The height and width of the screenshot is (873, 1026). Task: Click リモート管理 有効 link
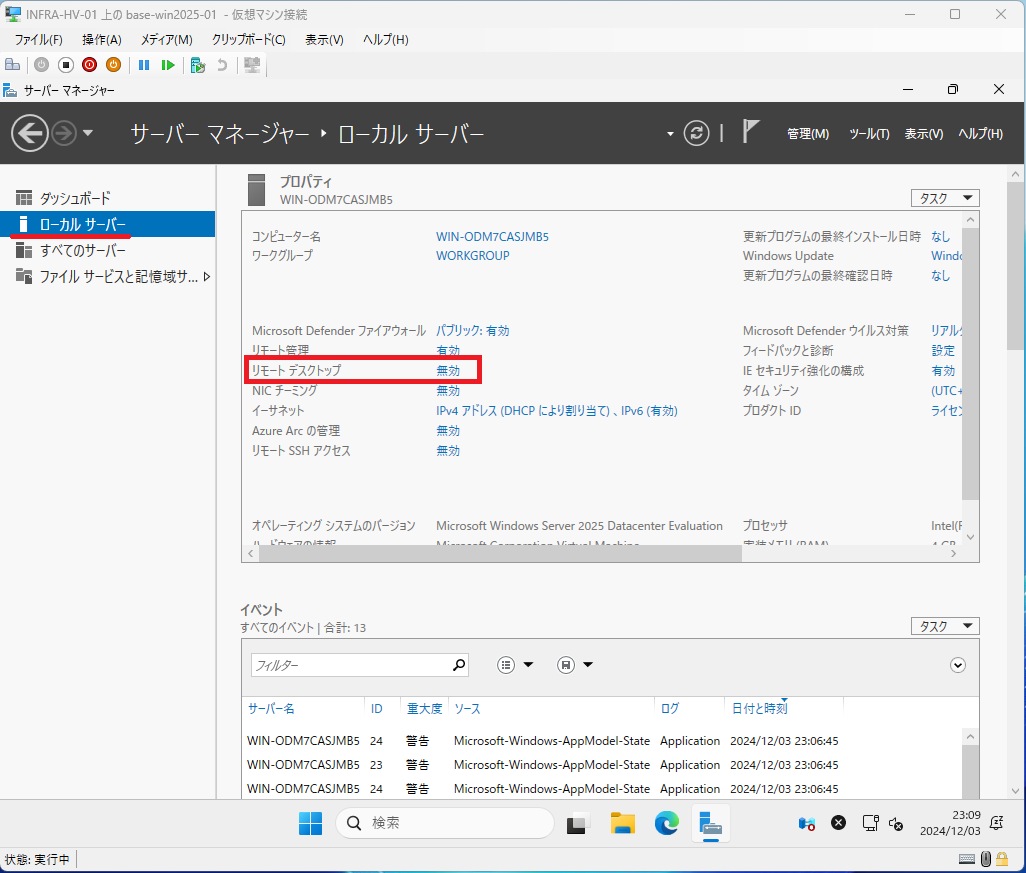tap(448, 350)
